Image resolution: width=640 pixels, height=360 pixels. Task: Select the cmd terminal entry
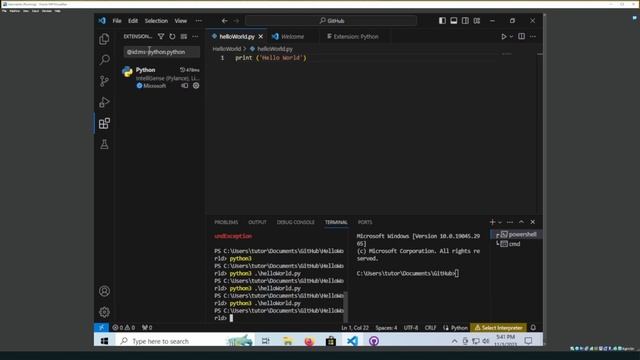[516, 244]
